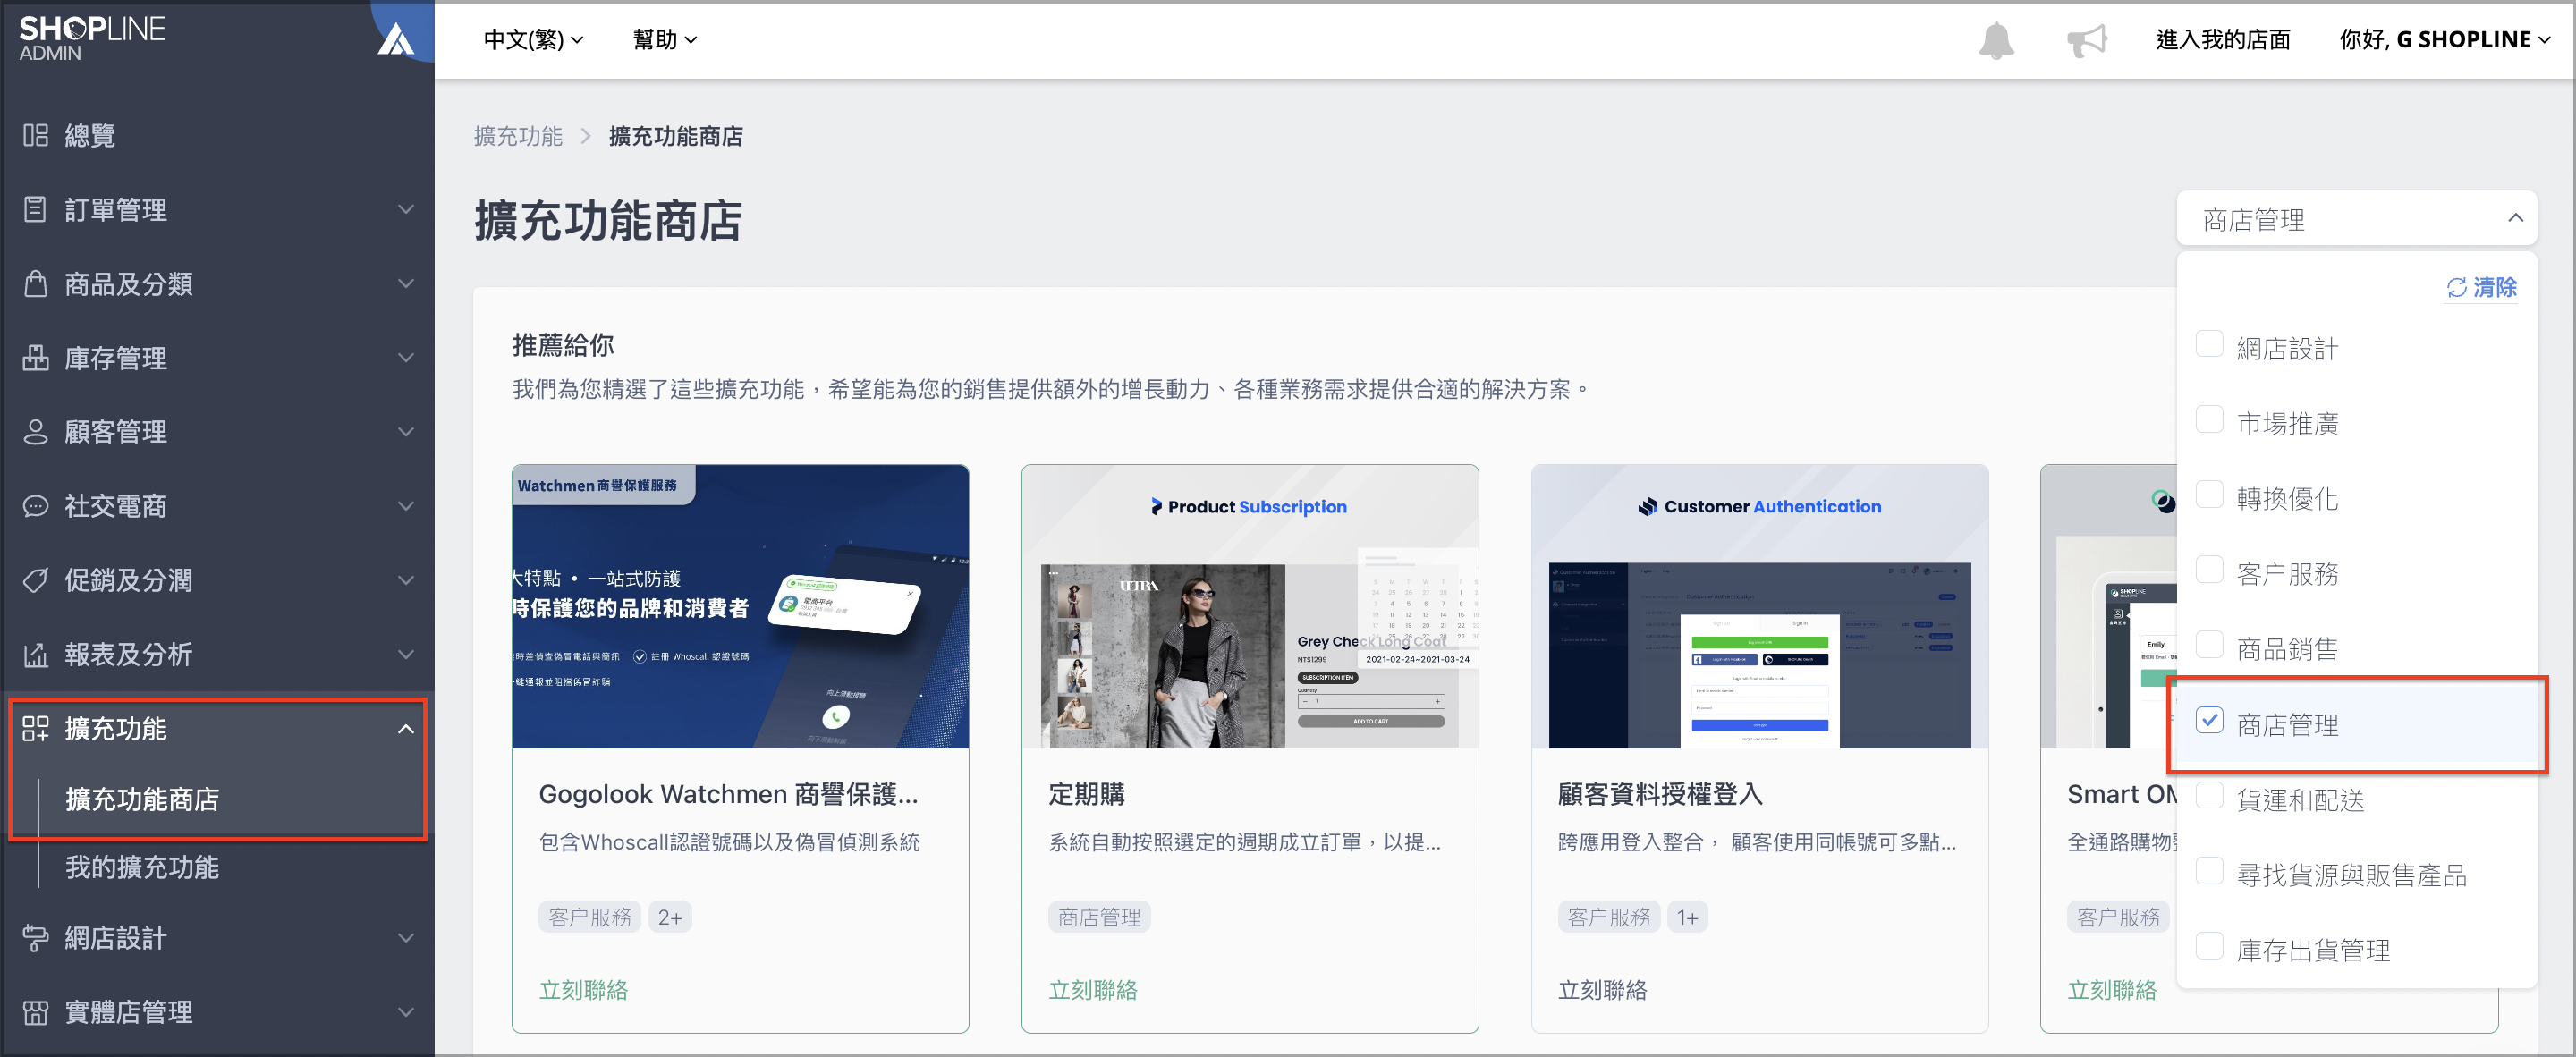Click the triangular logo badge in sidebar header
The image size is (2576, 1057).
point(396,40)
